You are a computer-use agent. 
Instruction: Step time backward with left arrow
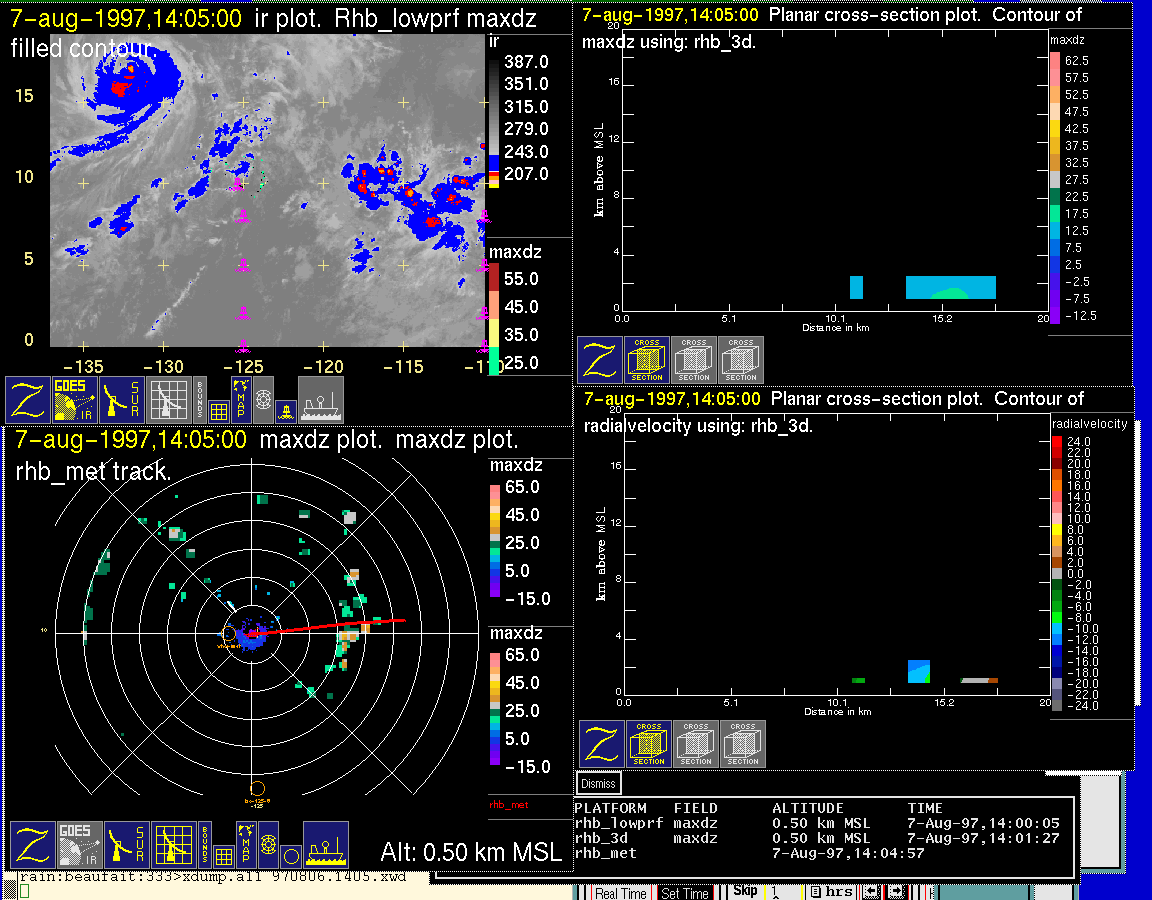871,892
